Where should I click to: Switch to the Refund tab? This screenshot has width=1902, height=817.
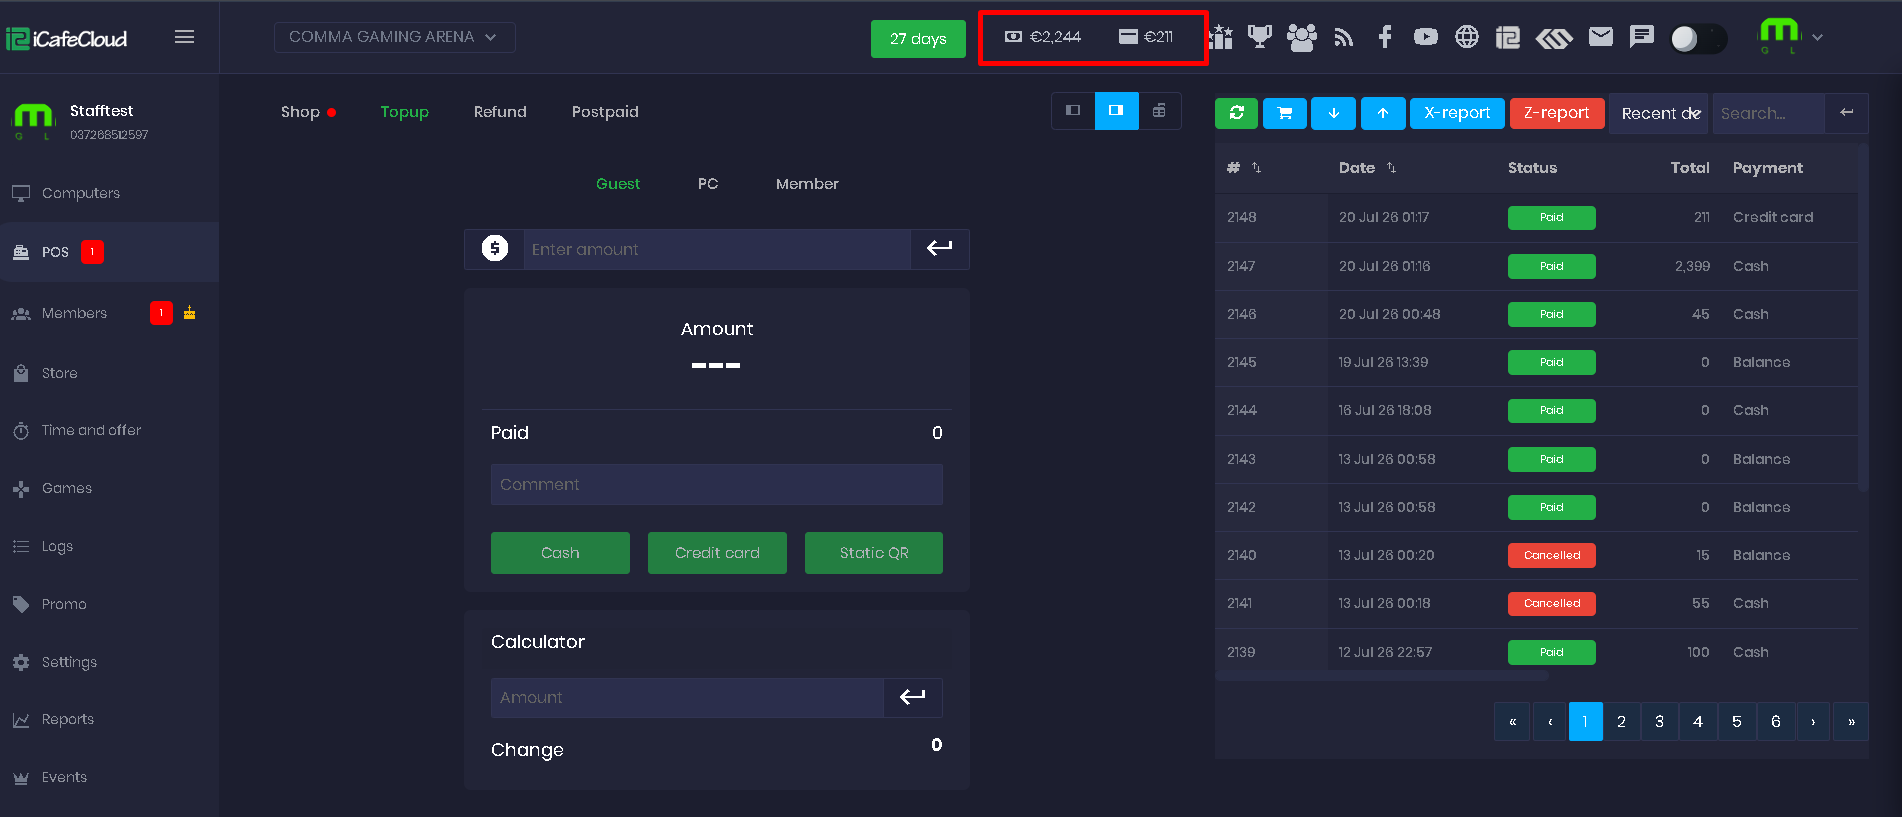(x=500, y=112)
